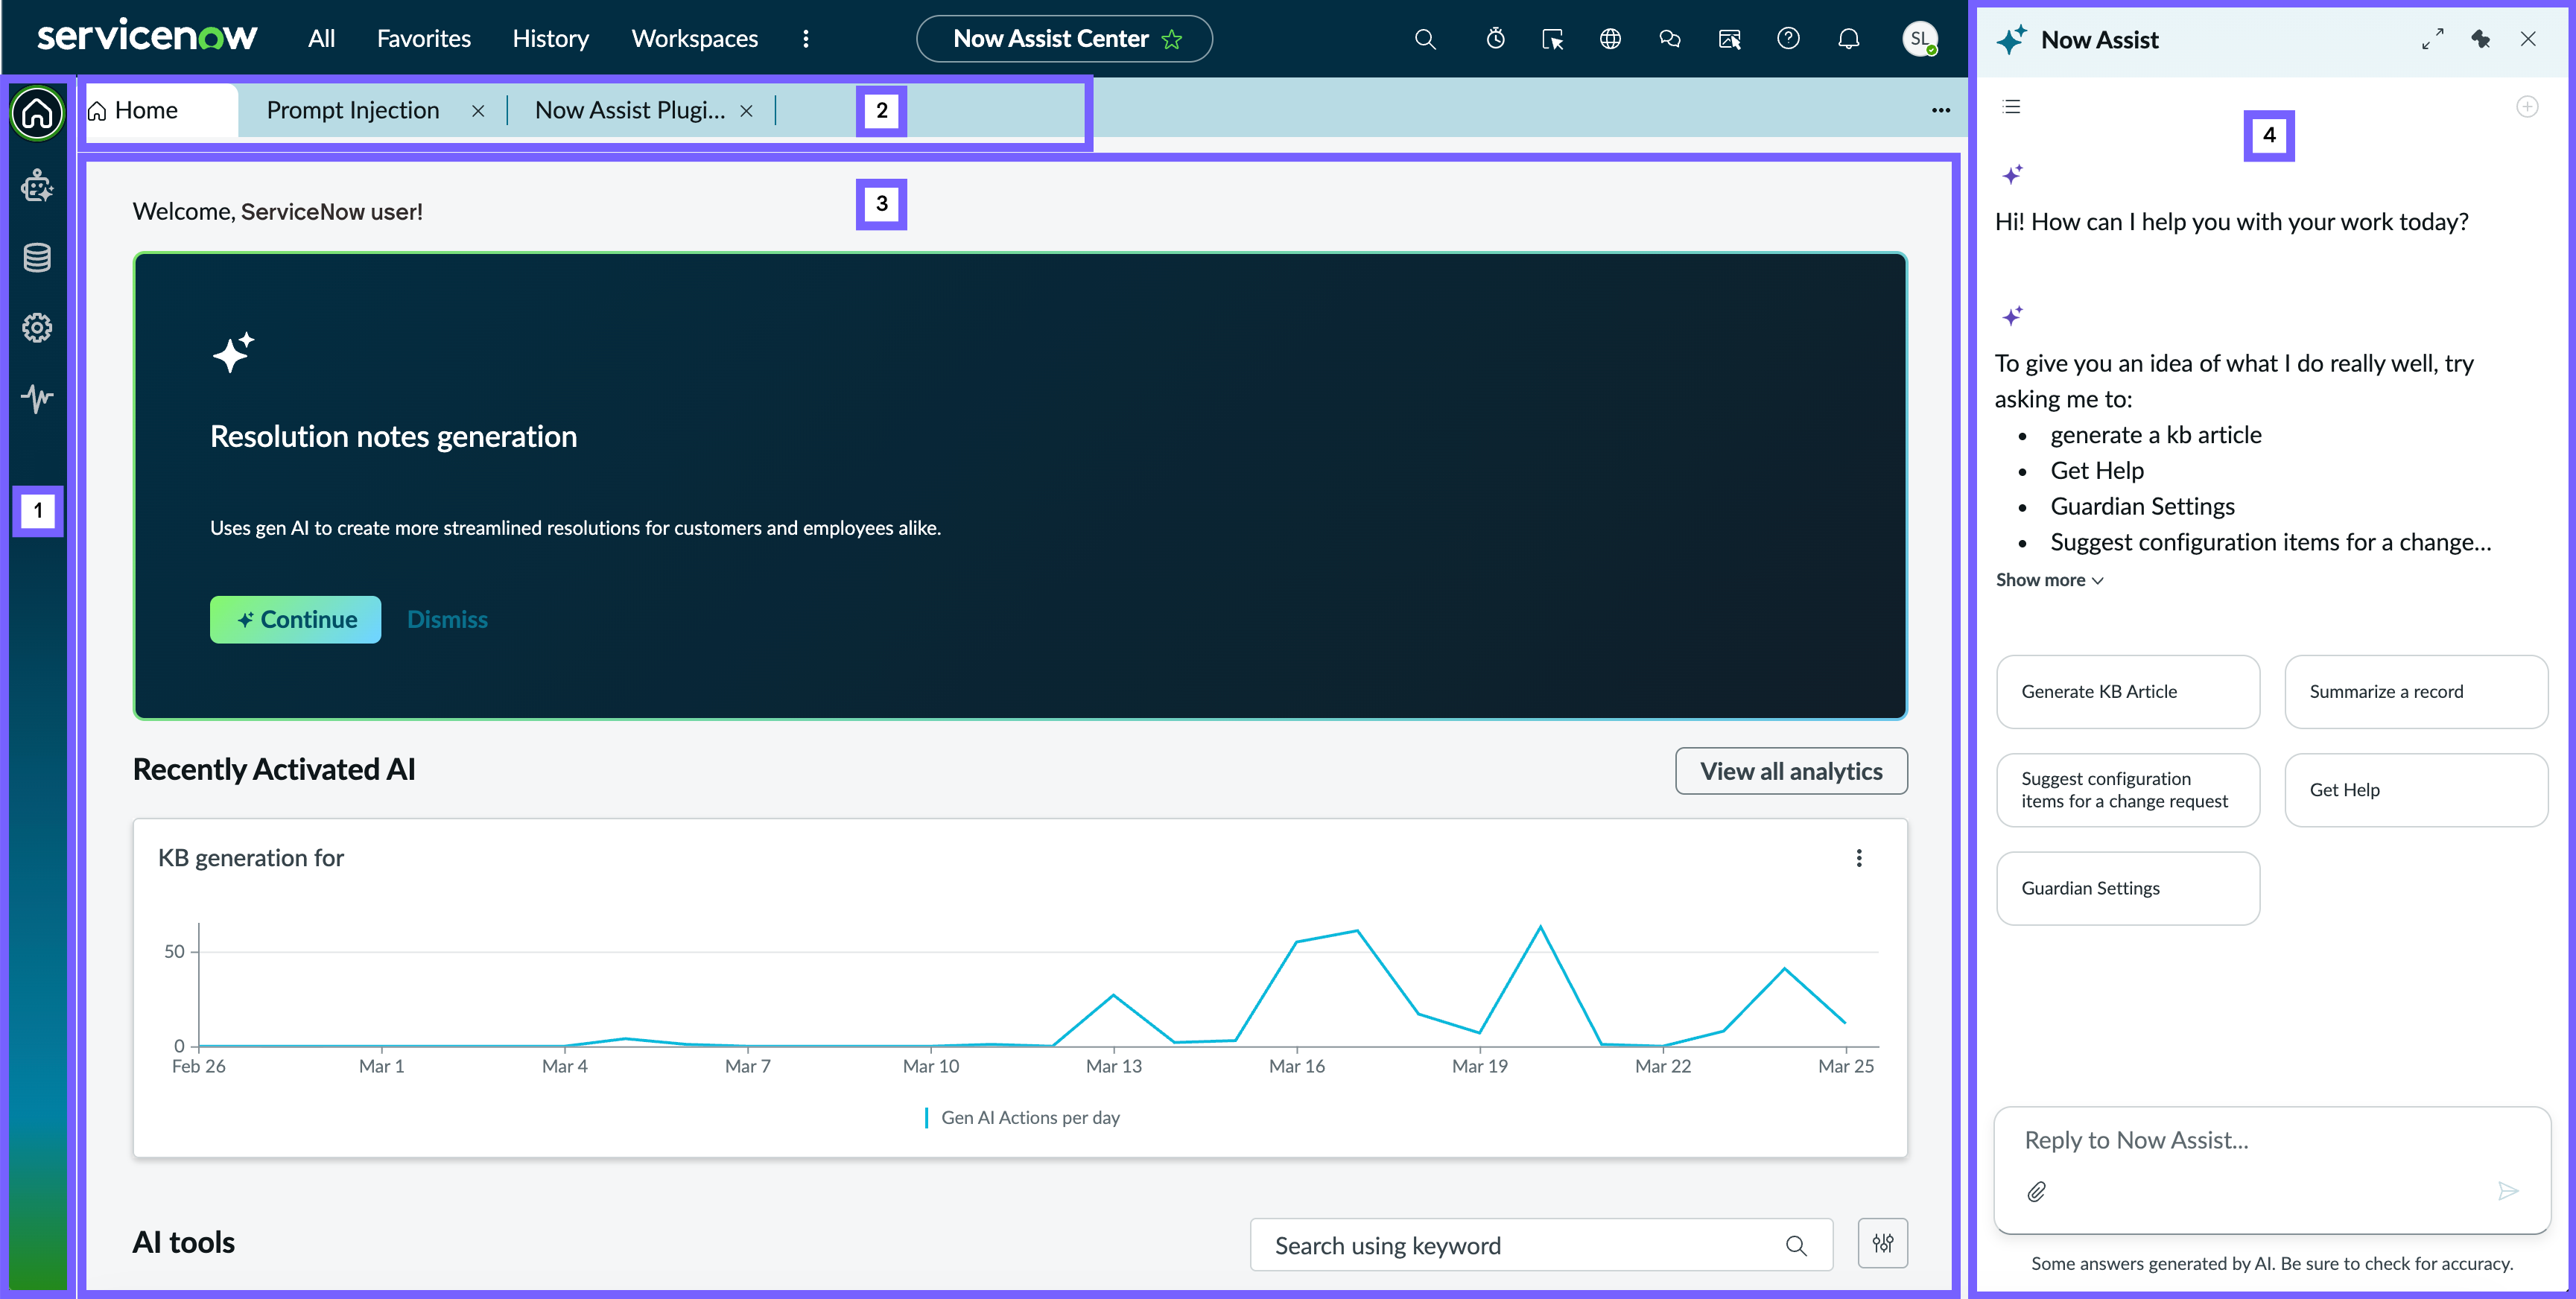The height and width of the screenshot is (1299, 2576).
Task: Click the magnifier in keyword search box
Action: [x=1797, y=1245]
